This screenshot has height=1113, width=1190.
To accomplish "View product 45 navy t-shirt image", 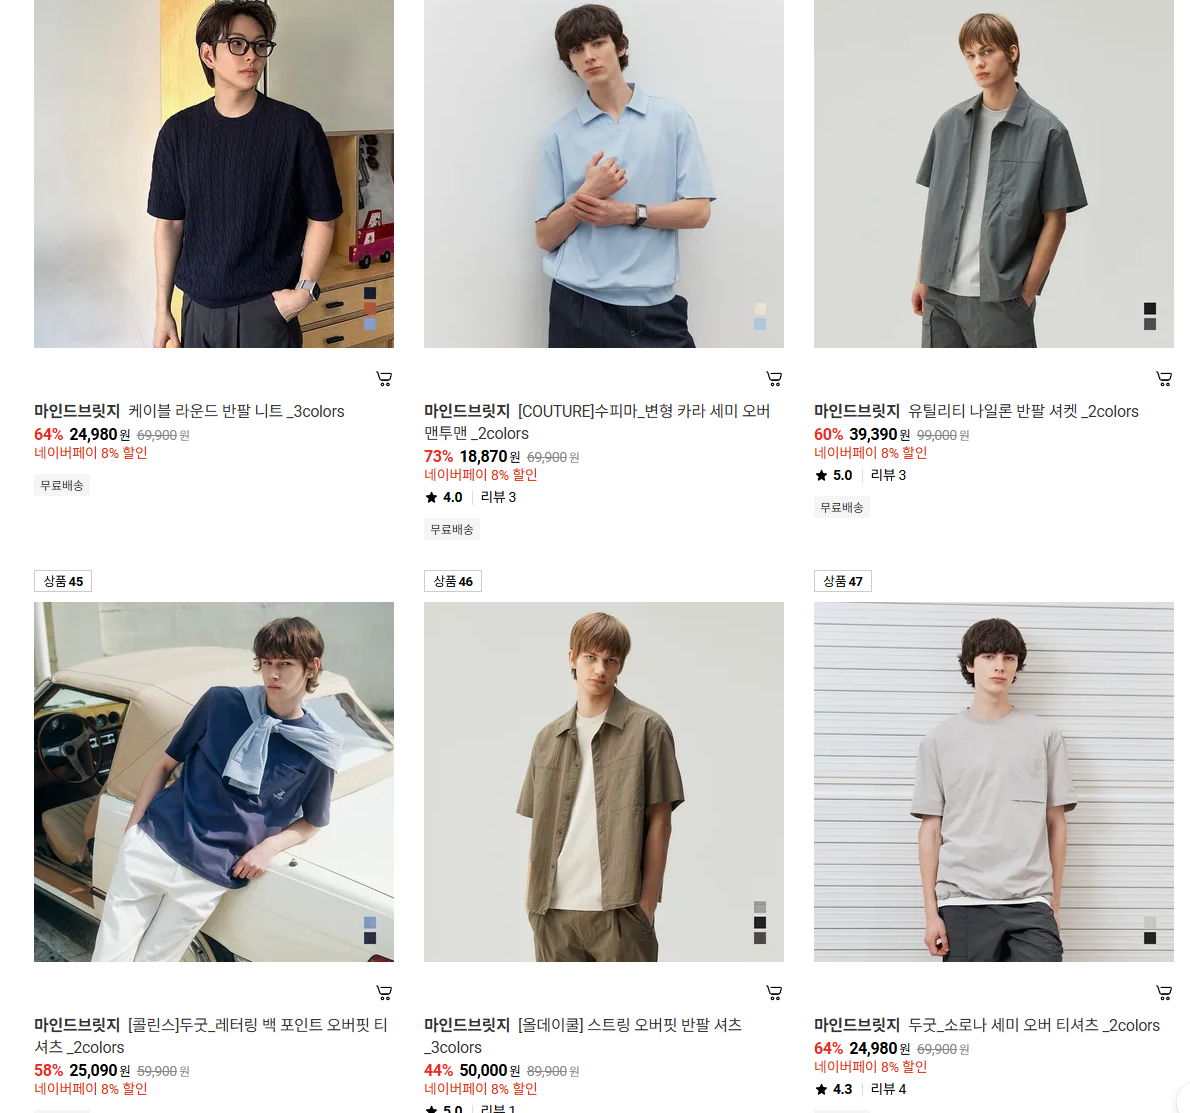I will coord(214,782).
